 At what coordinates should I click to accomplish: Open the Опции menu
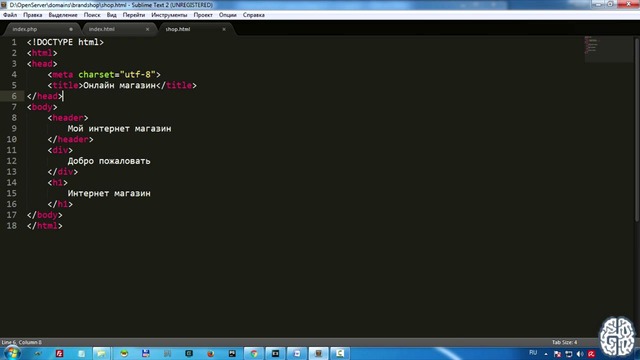pos(227,15)
